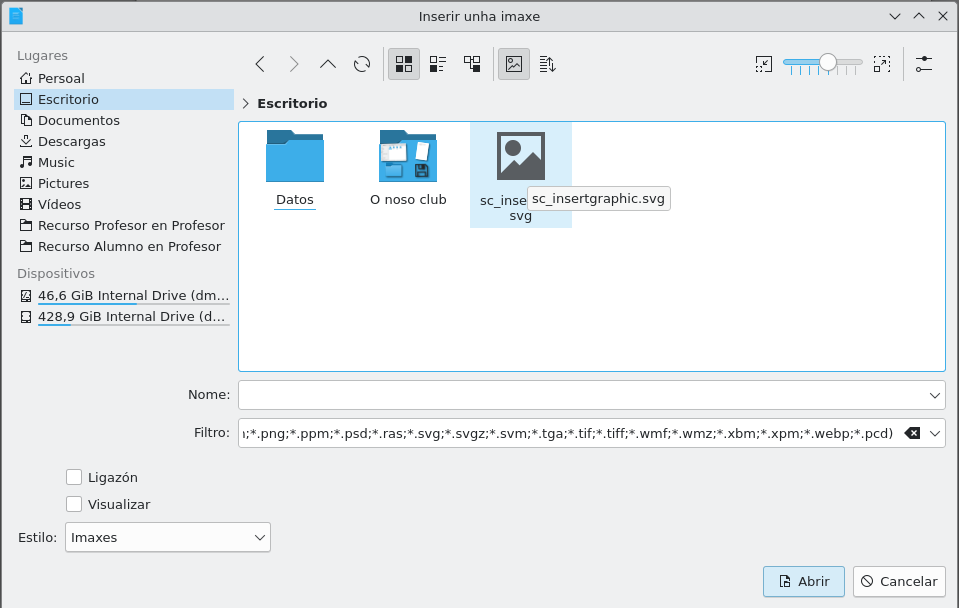Click the Abrir button

[804, 581]
